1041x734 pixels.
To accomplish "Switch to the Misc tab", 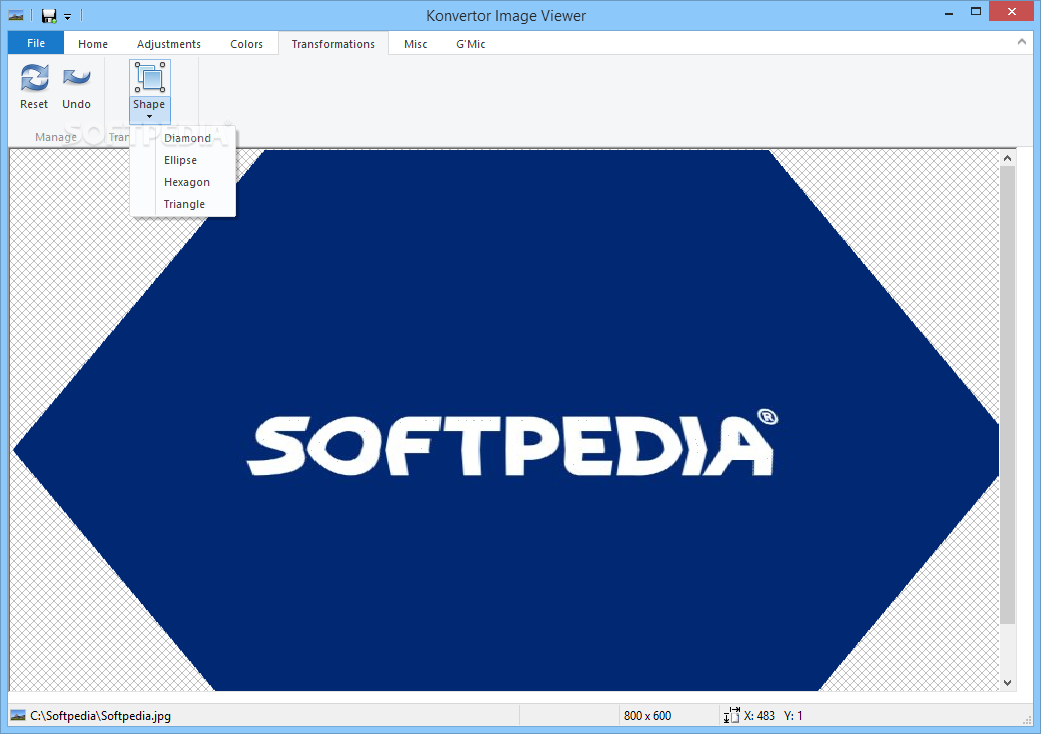I will coord(416,44).
